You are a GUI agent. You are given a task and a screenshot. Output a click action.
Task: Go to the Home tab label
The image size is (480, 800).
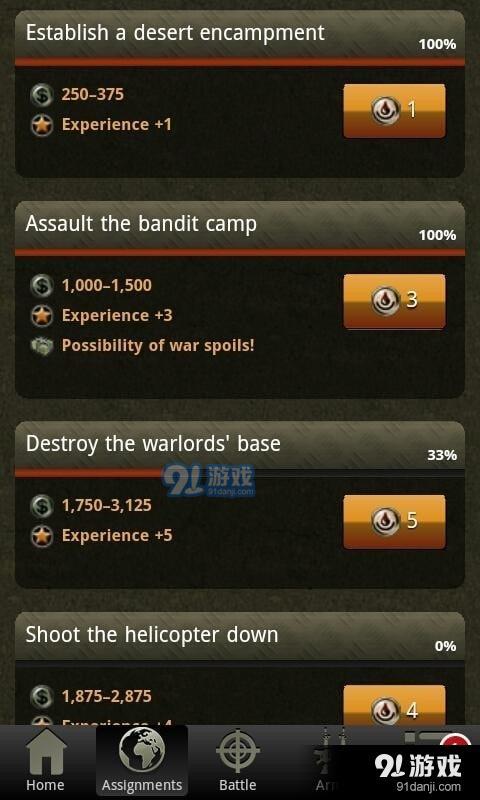coord(45,785)
